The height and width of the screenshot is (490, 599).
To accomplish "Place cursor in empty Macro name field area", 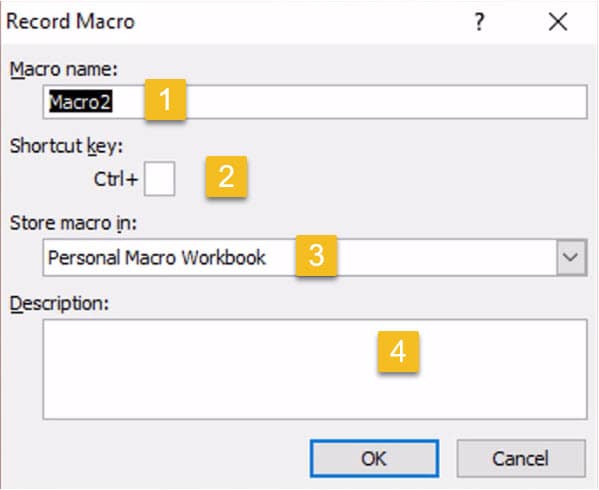I will tap(386, 102).
